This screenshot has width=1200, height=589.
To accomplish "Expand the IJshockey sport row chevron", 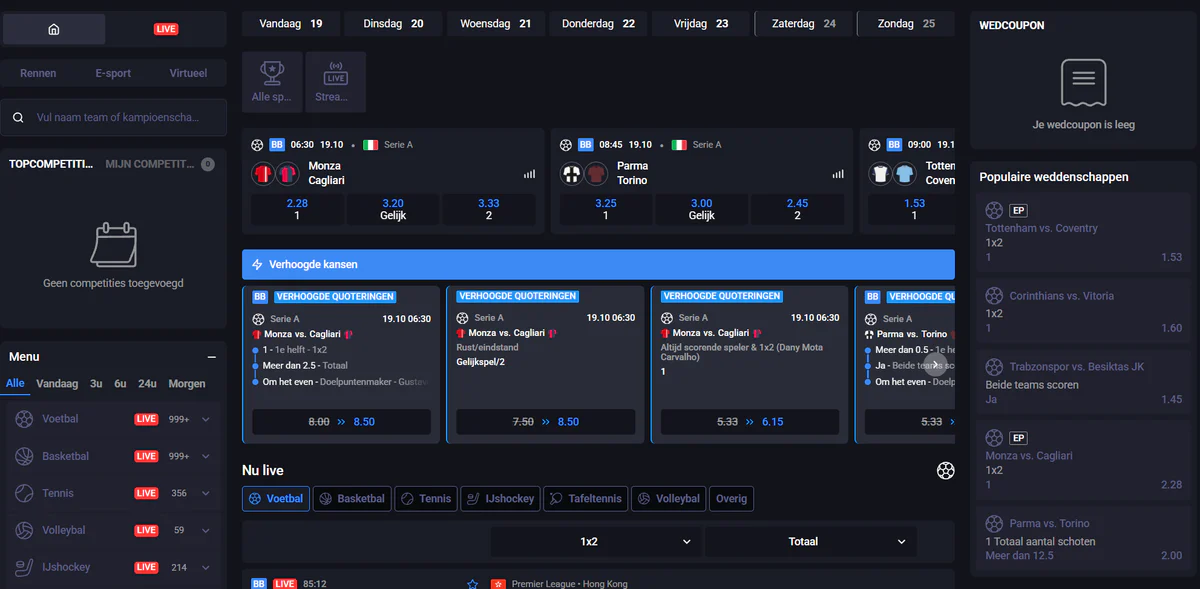I will (x=206, y=567).
